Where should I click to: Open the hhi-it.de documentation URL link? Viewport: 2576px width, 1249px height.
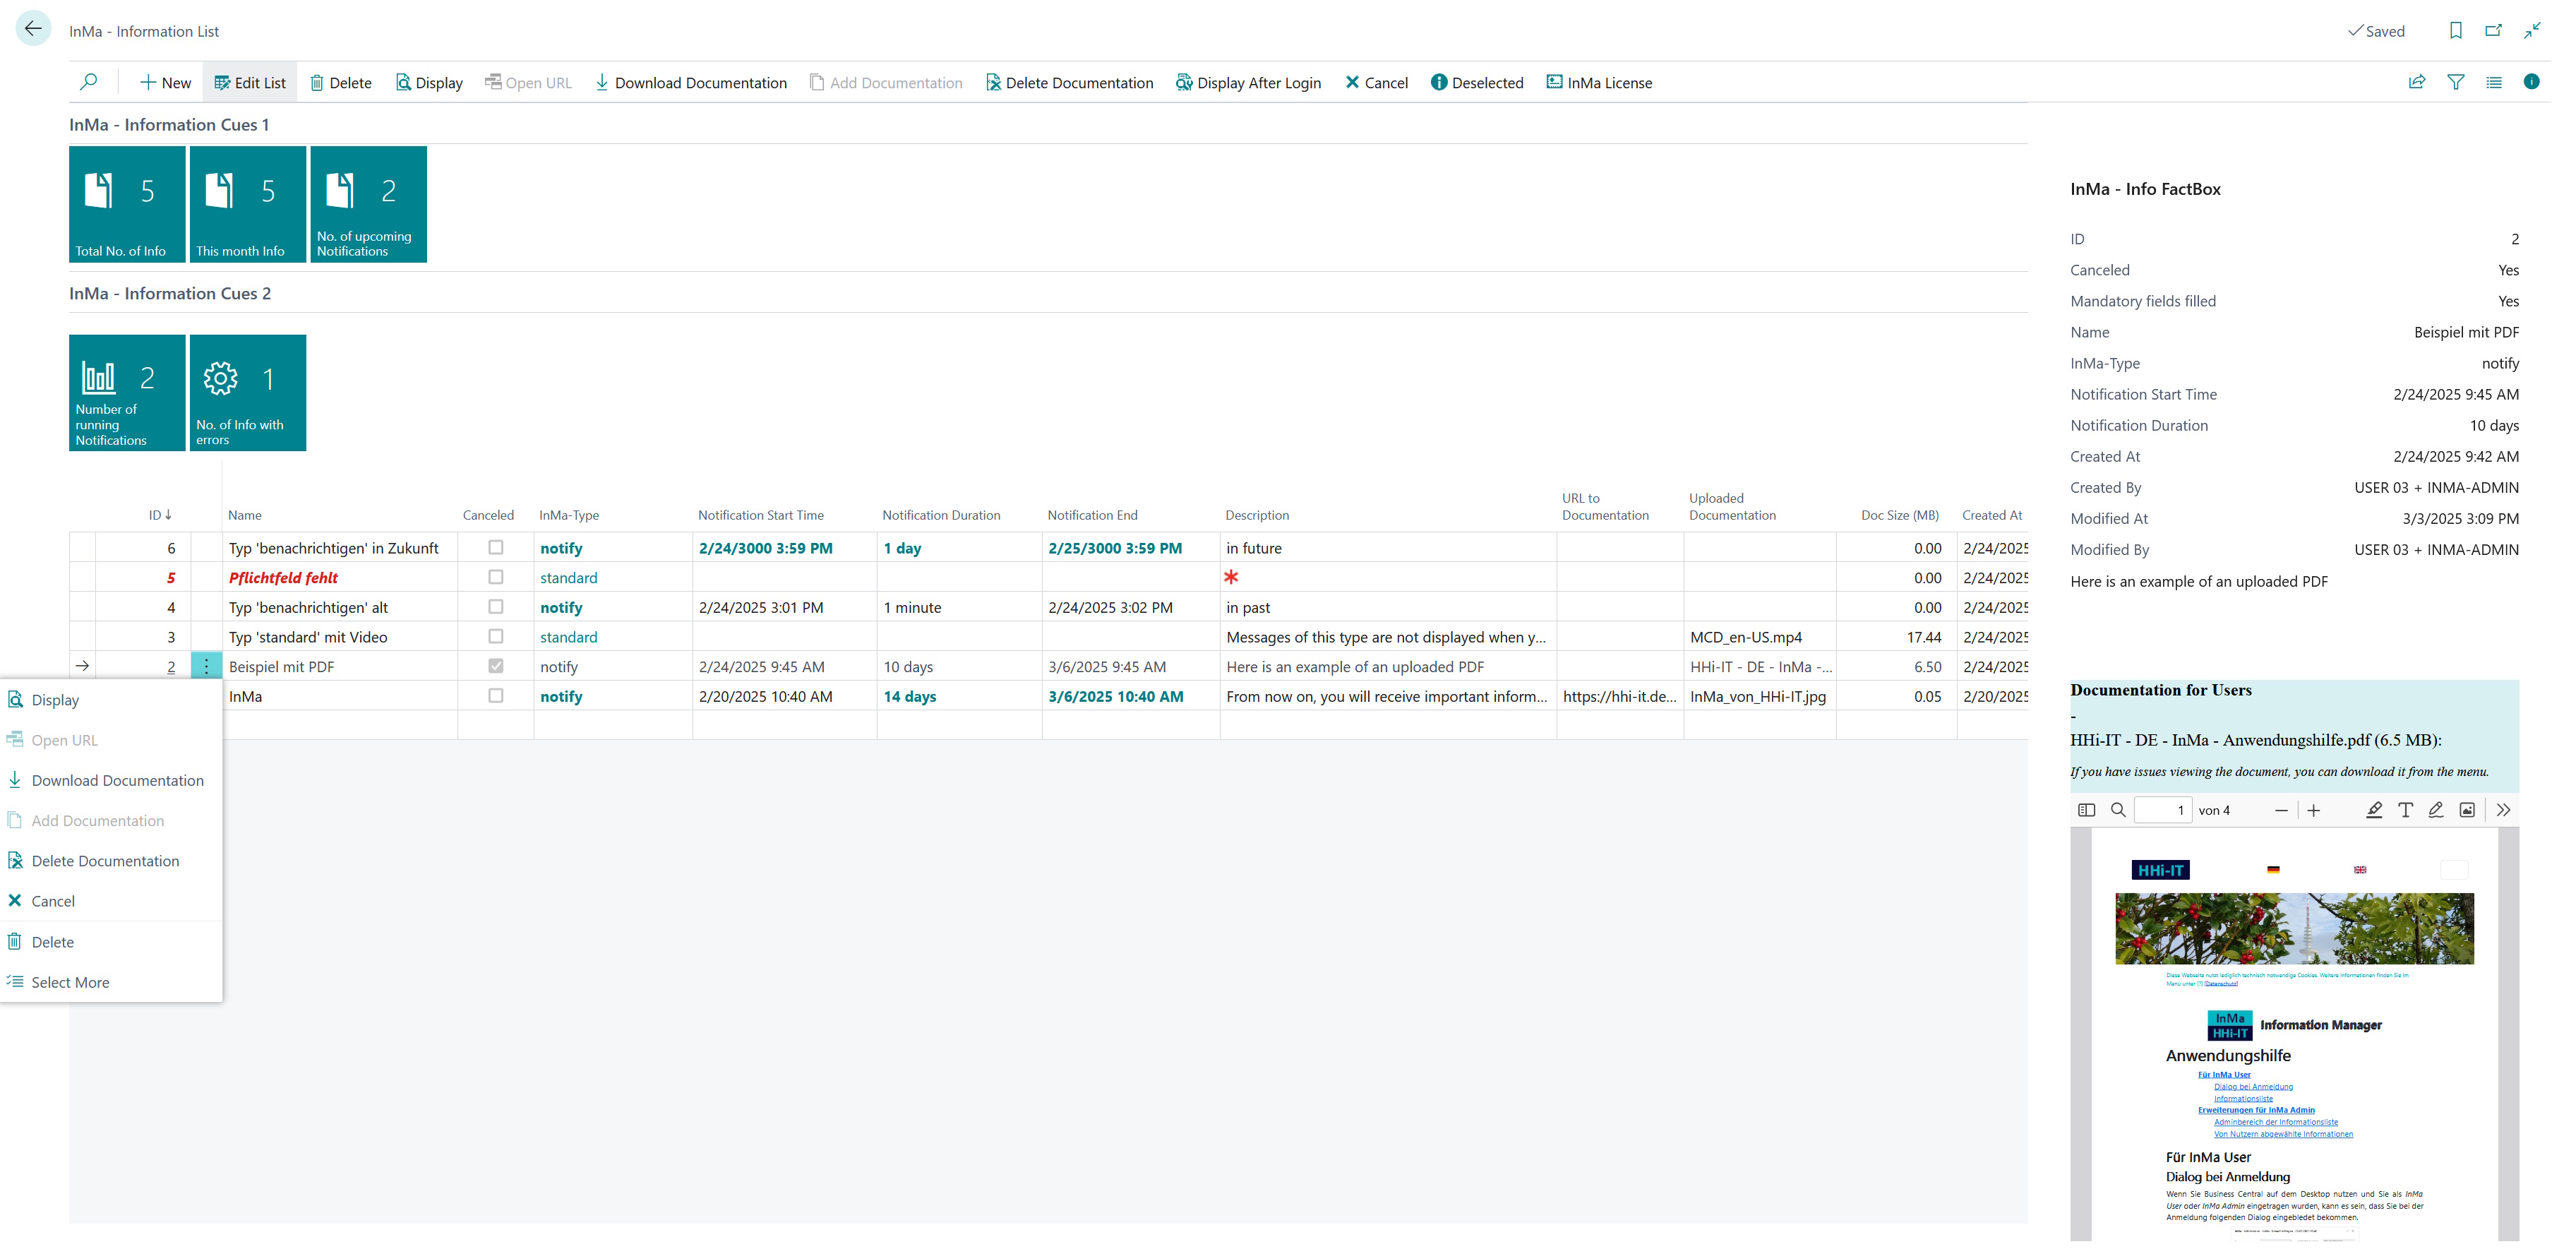click(1618, 696)
